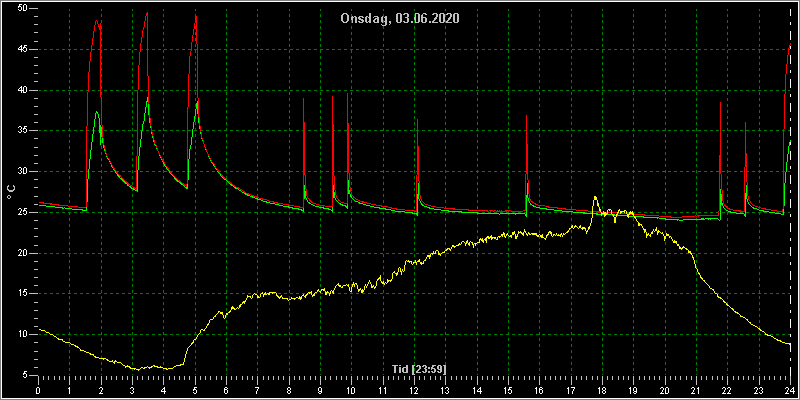Image resolution: width=800 pixels, height=400 pixels.
Task: Click the yellow curve bump near hour 18
Action: [595, 198]
